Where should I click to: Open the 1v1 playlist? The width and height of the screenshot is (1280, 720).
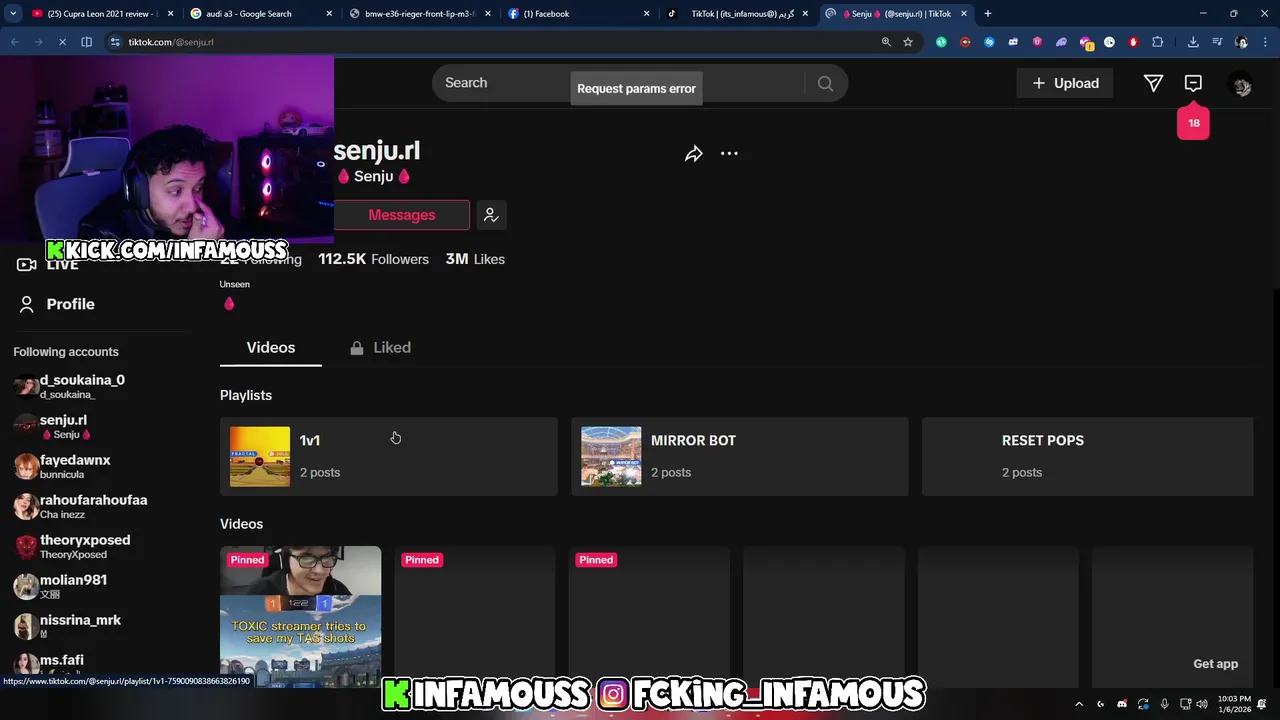pos(389,456)
